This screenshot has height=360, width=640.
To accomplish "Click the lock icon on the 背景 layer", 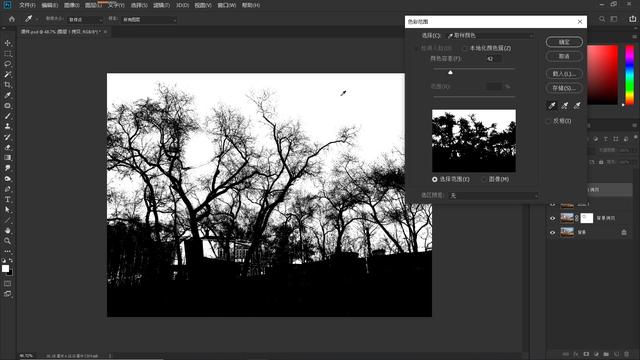I will (624, 232).
